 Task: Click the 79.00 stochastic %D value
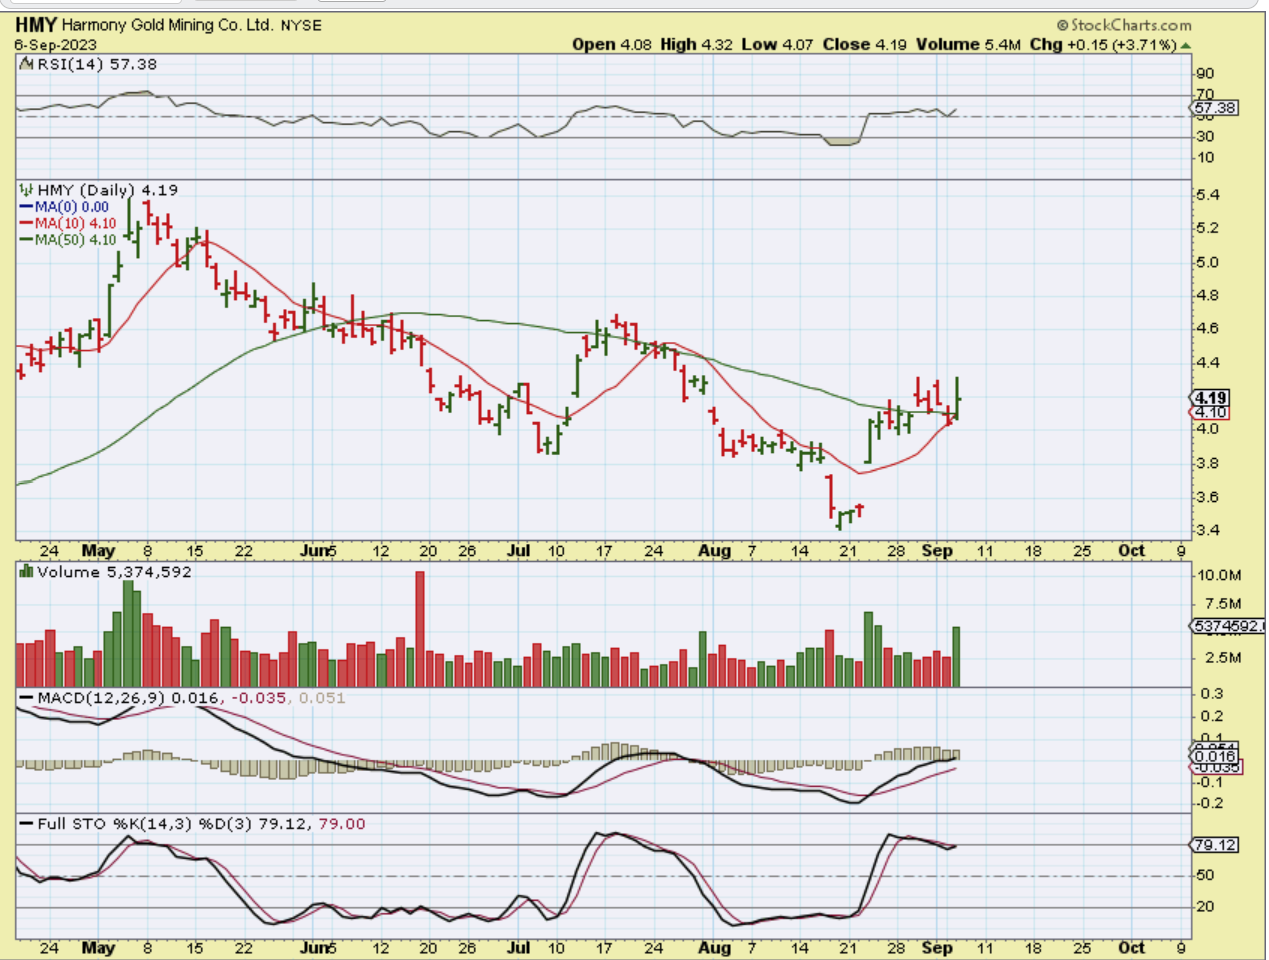point(342,824)
